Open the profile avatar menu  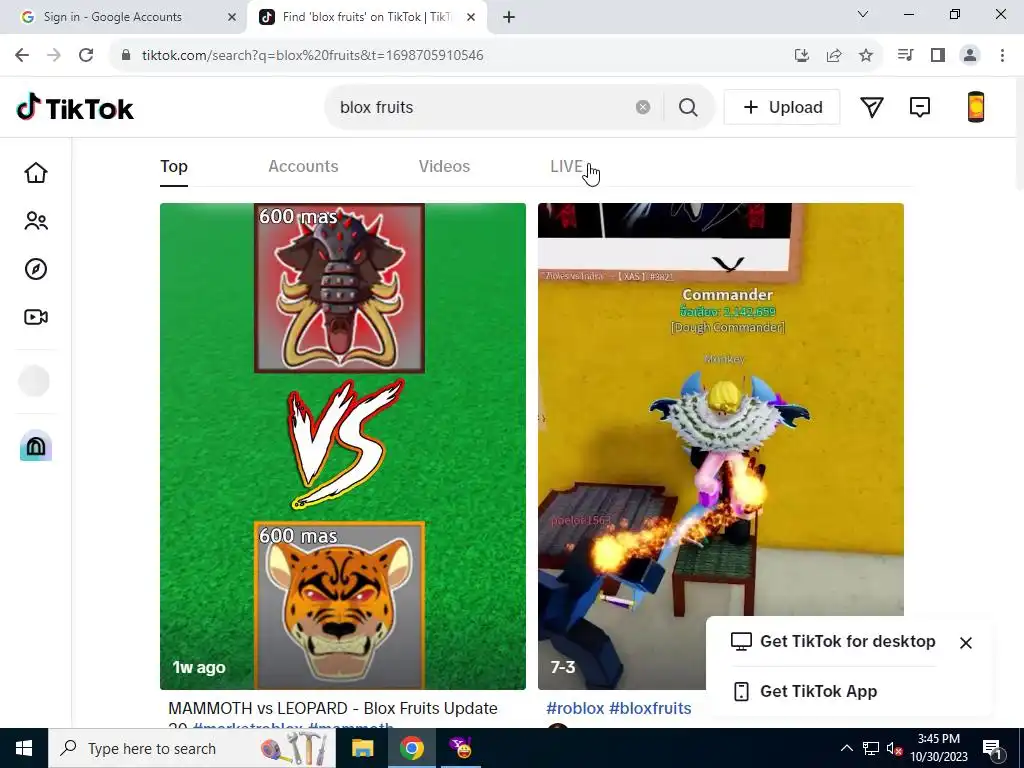pyautogui.click(x=976, y=107)
